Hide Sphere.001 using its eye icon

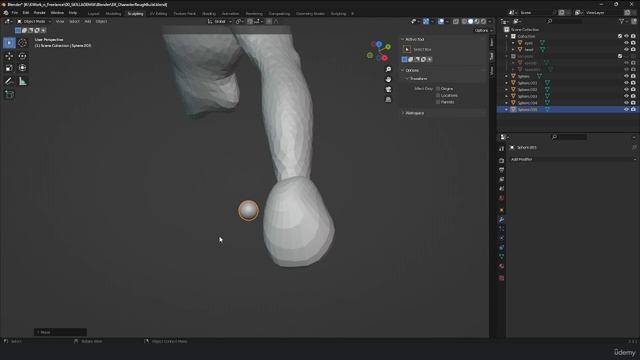pos(627,83)
